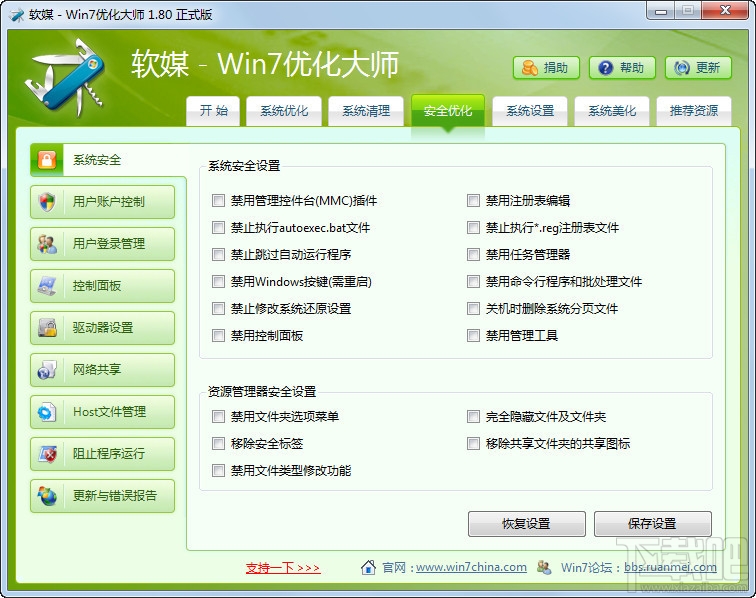Select 系统安全 sidebar item
This screenshot has width=756, height=598.
[x=108, y=160]
